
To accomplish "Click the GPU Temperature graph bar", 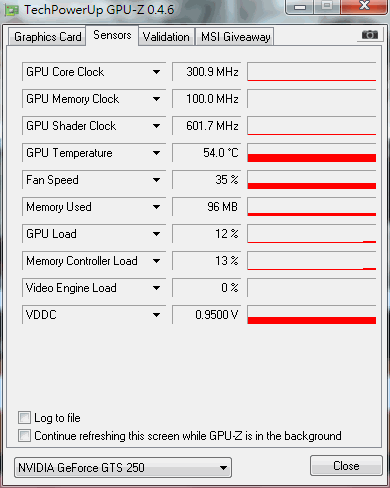I will pos(312,153).
